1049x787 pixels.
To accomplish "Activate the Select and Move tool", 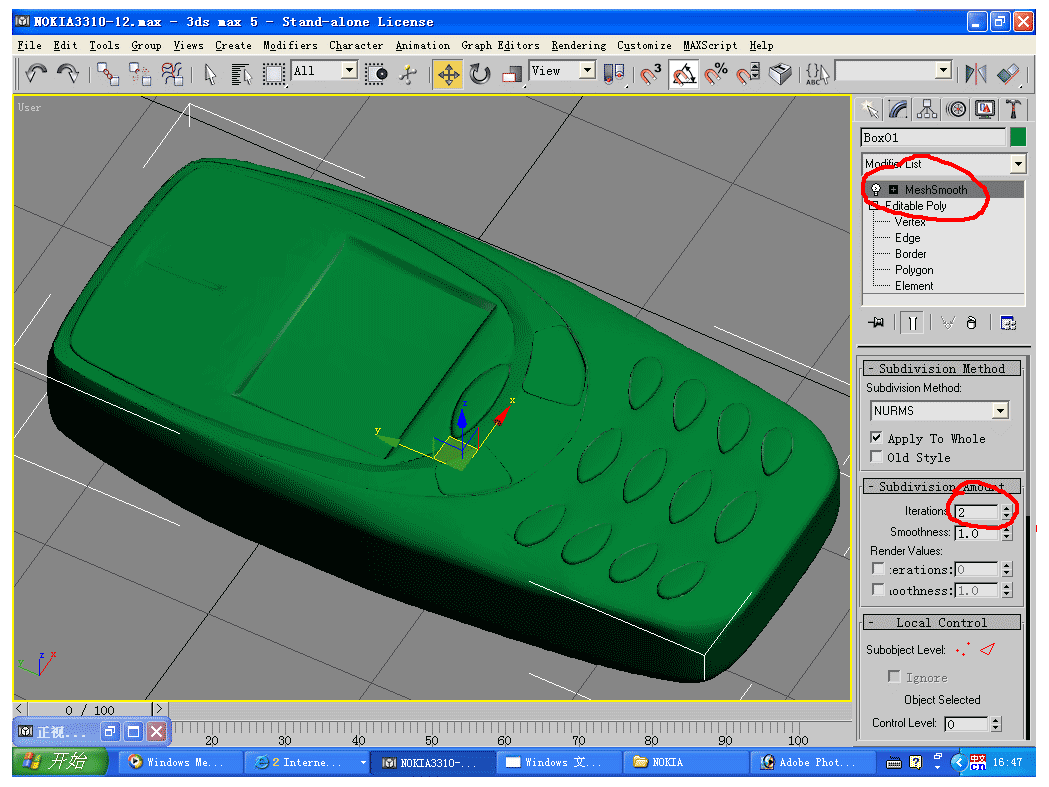I will [x=448, y=74].
